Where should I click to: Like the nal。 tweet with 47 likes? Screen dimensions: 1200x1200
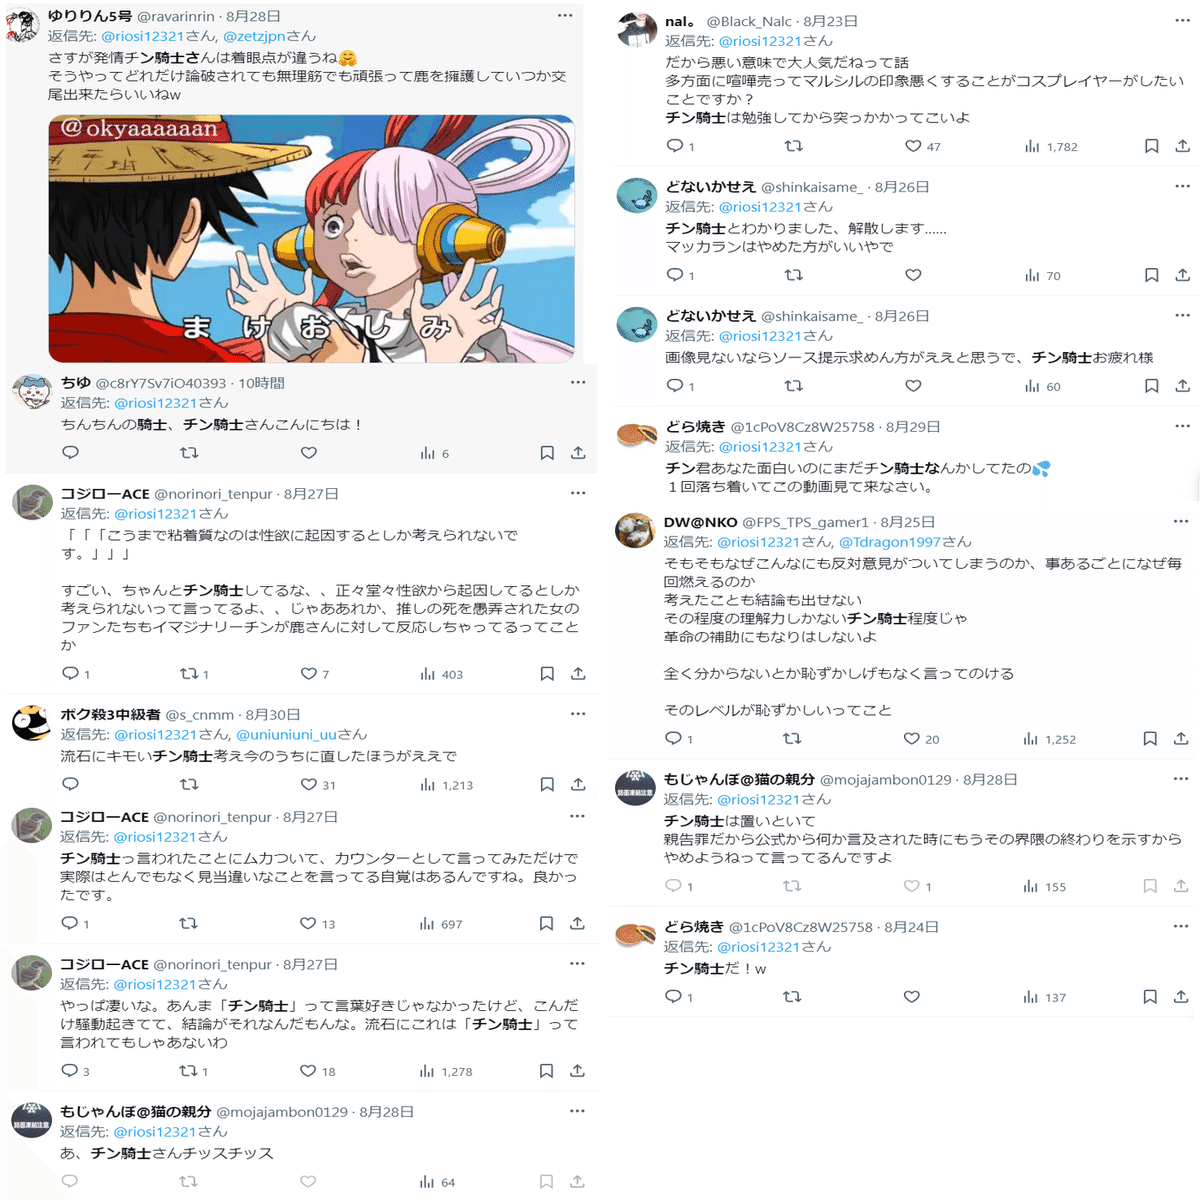coord(913,146)
